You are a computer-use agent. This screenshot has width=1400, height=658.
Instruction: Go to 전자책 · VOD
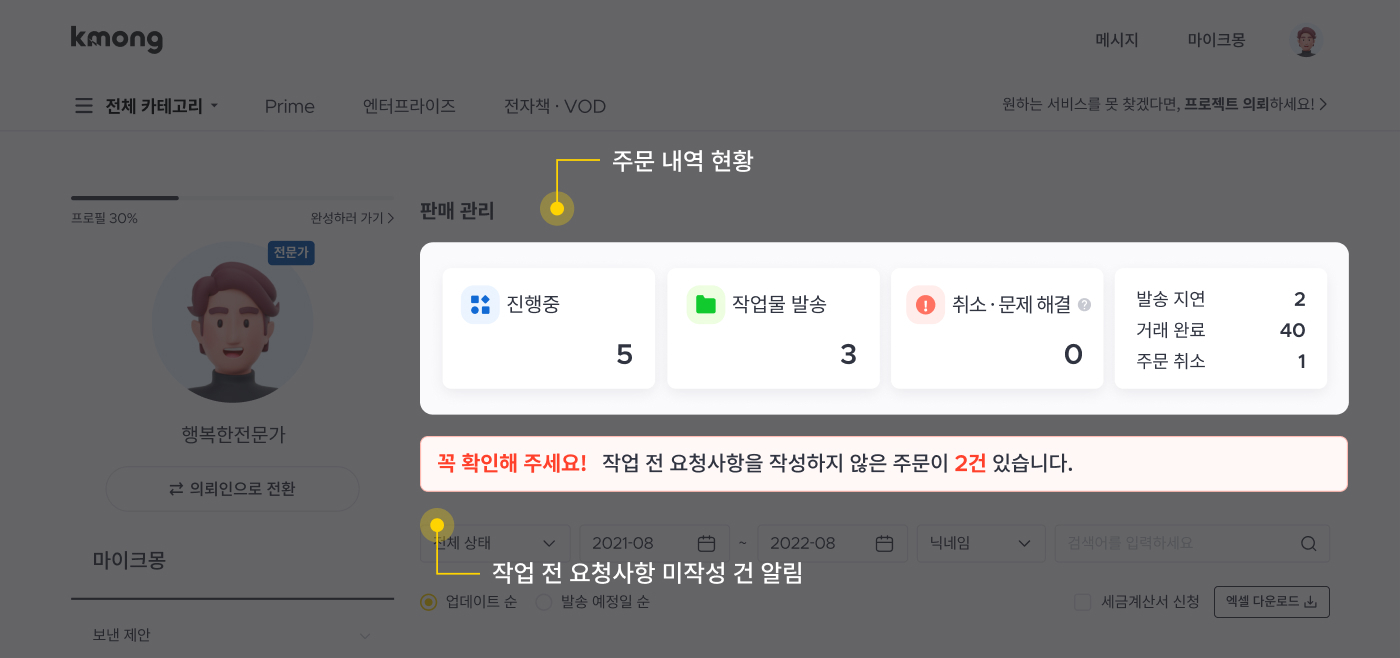click(555, 106)
